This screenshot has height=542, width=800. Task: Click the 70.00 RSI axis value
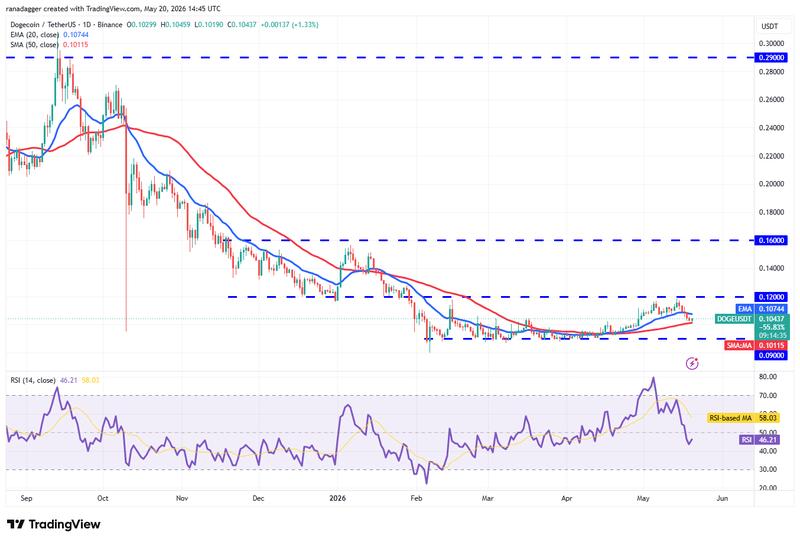pyautogui.click(x=768, y=396)
